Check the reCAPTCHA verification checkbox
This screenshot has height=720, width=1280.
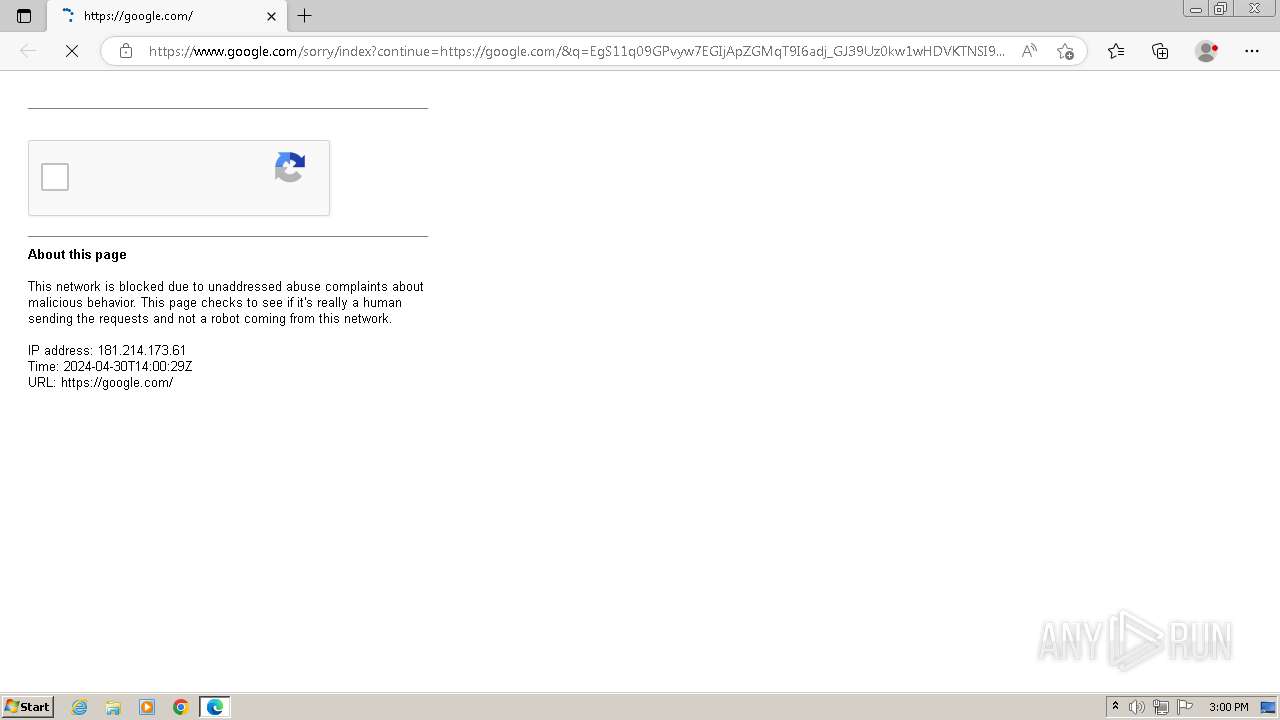coord(55,177)
